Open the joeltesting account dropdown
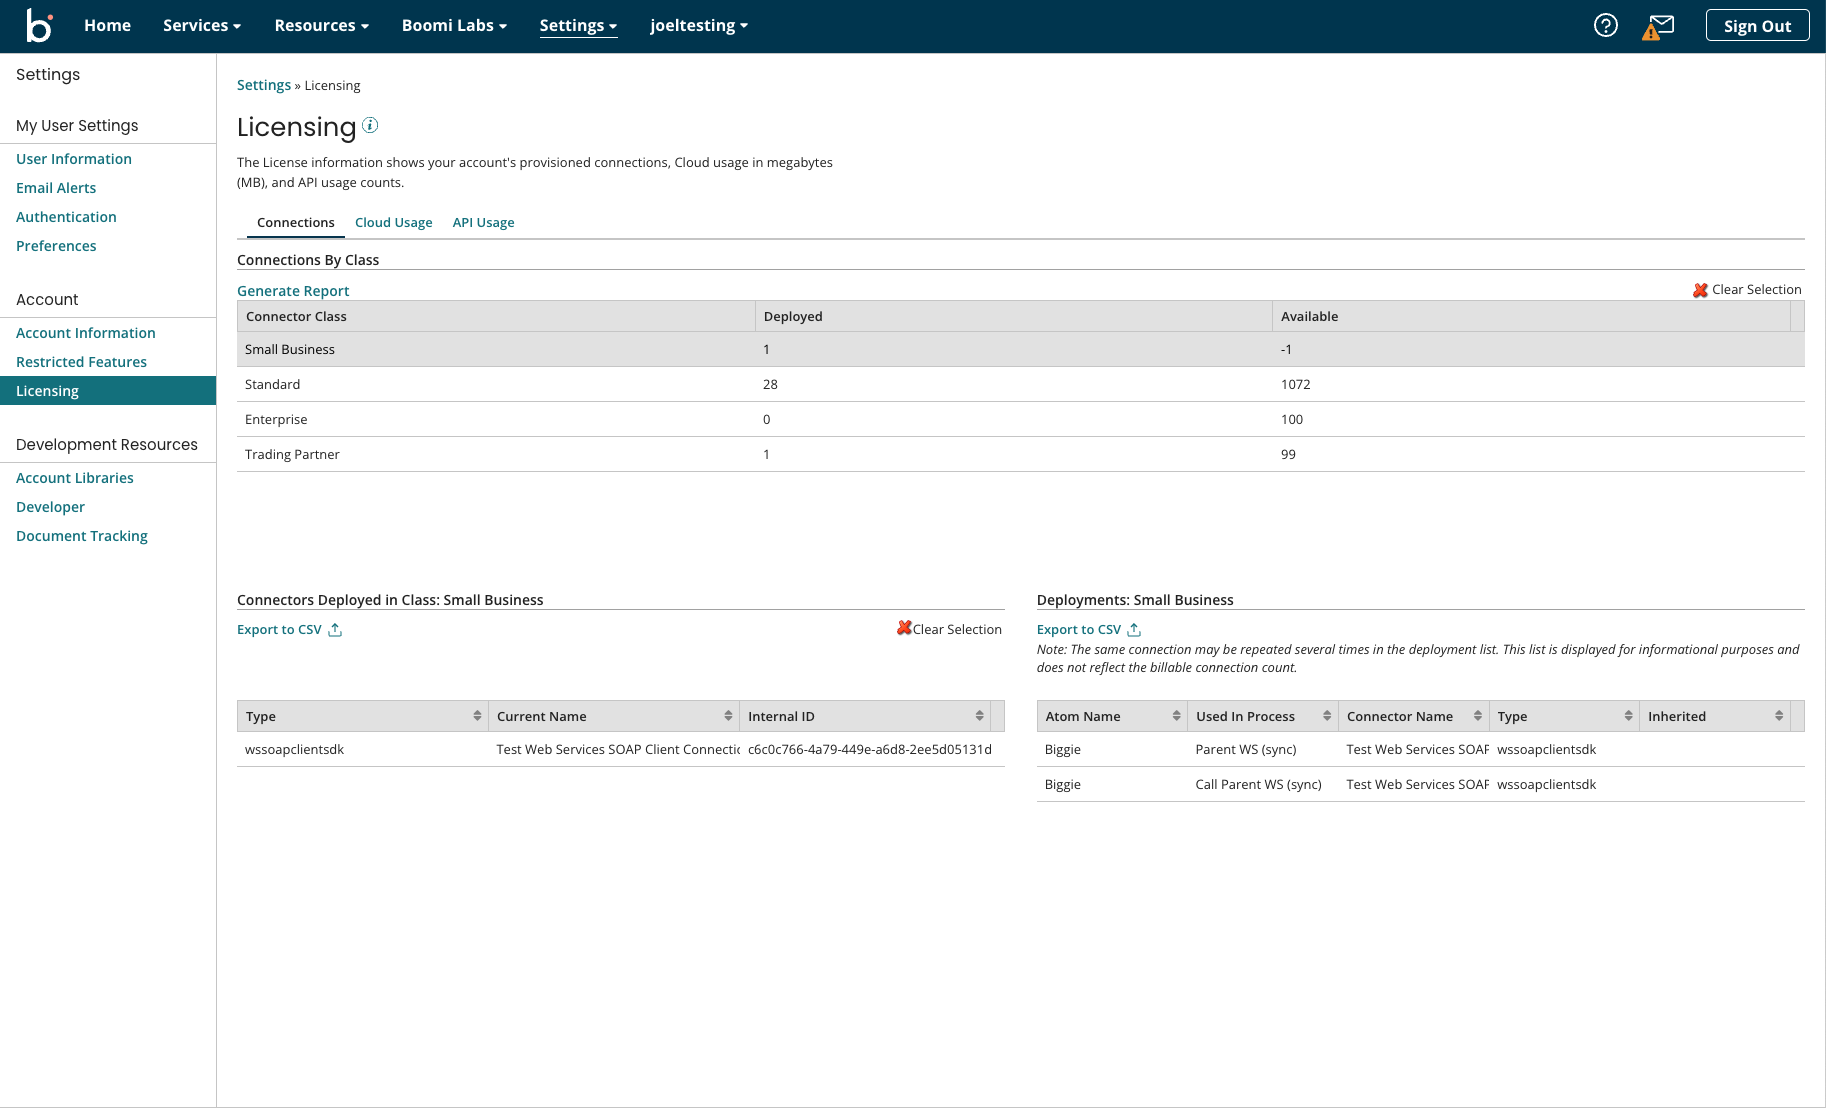 (699, 25)
